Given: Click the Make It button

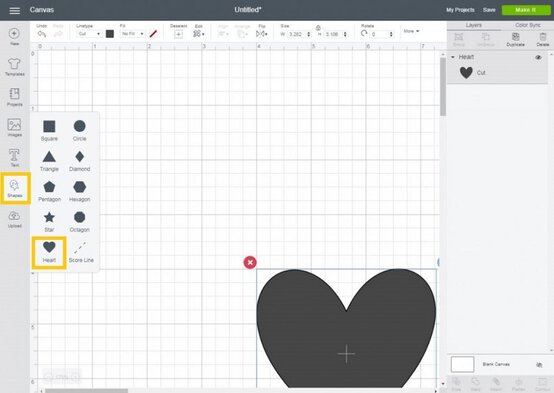Looking at the screenshot, I should 526,10.
